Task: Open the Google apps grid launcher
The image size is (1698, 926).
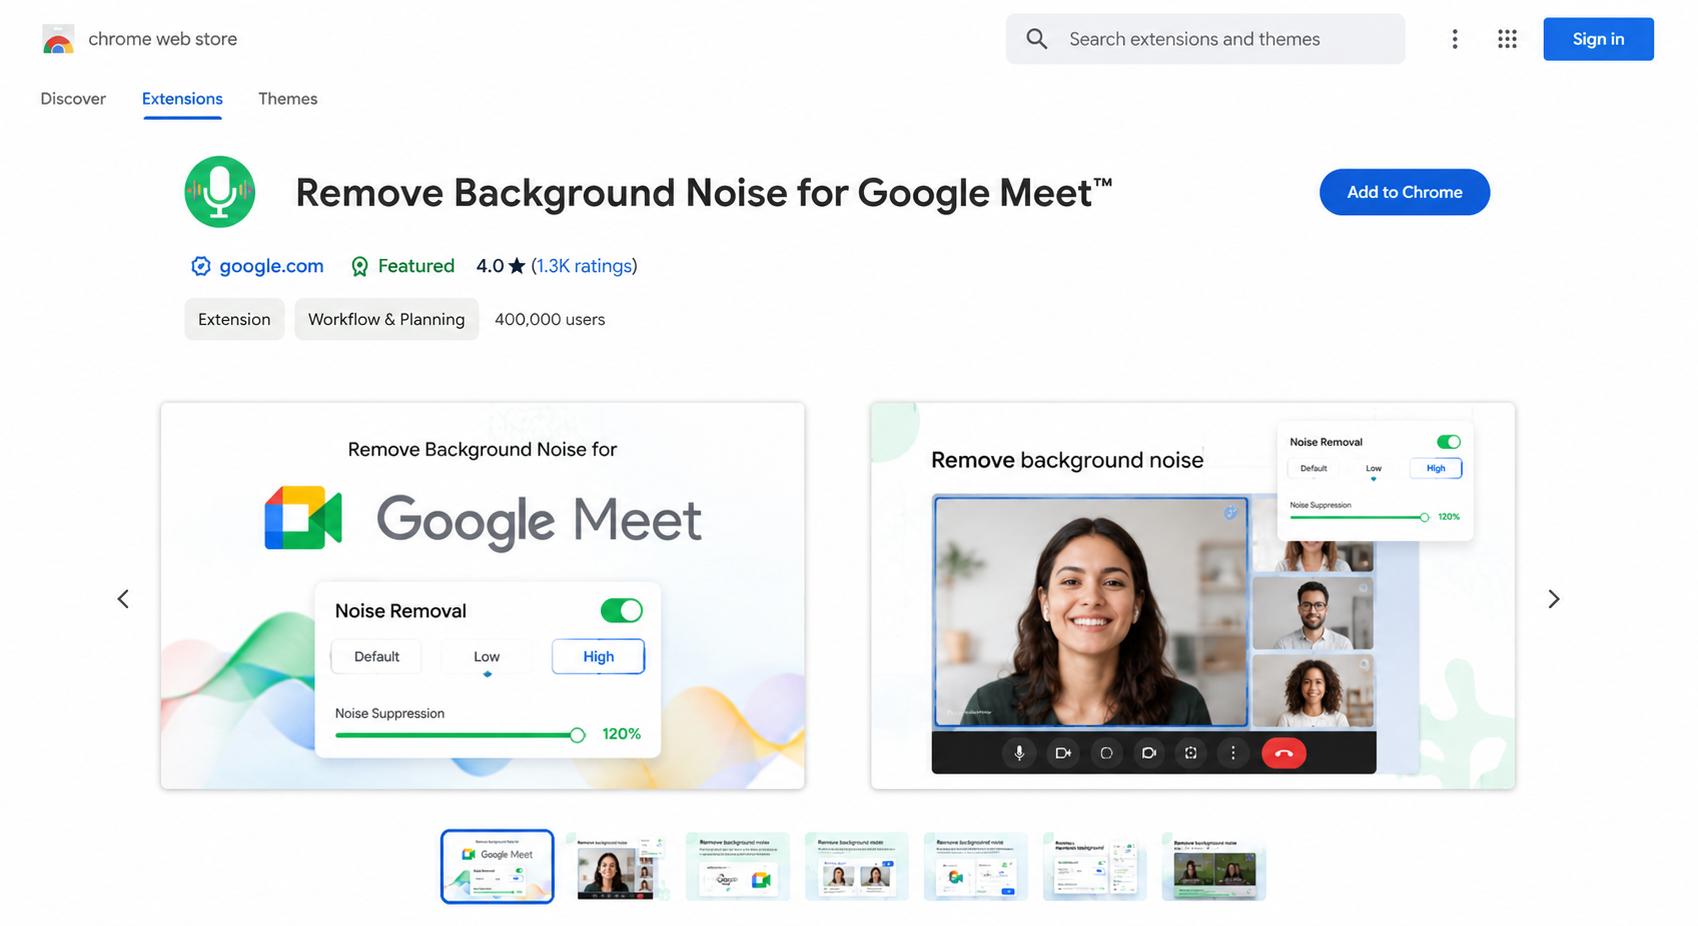Action: (x=1507, y=39)
